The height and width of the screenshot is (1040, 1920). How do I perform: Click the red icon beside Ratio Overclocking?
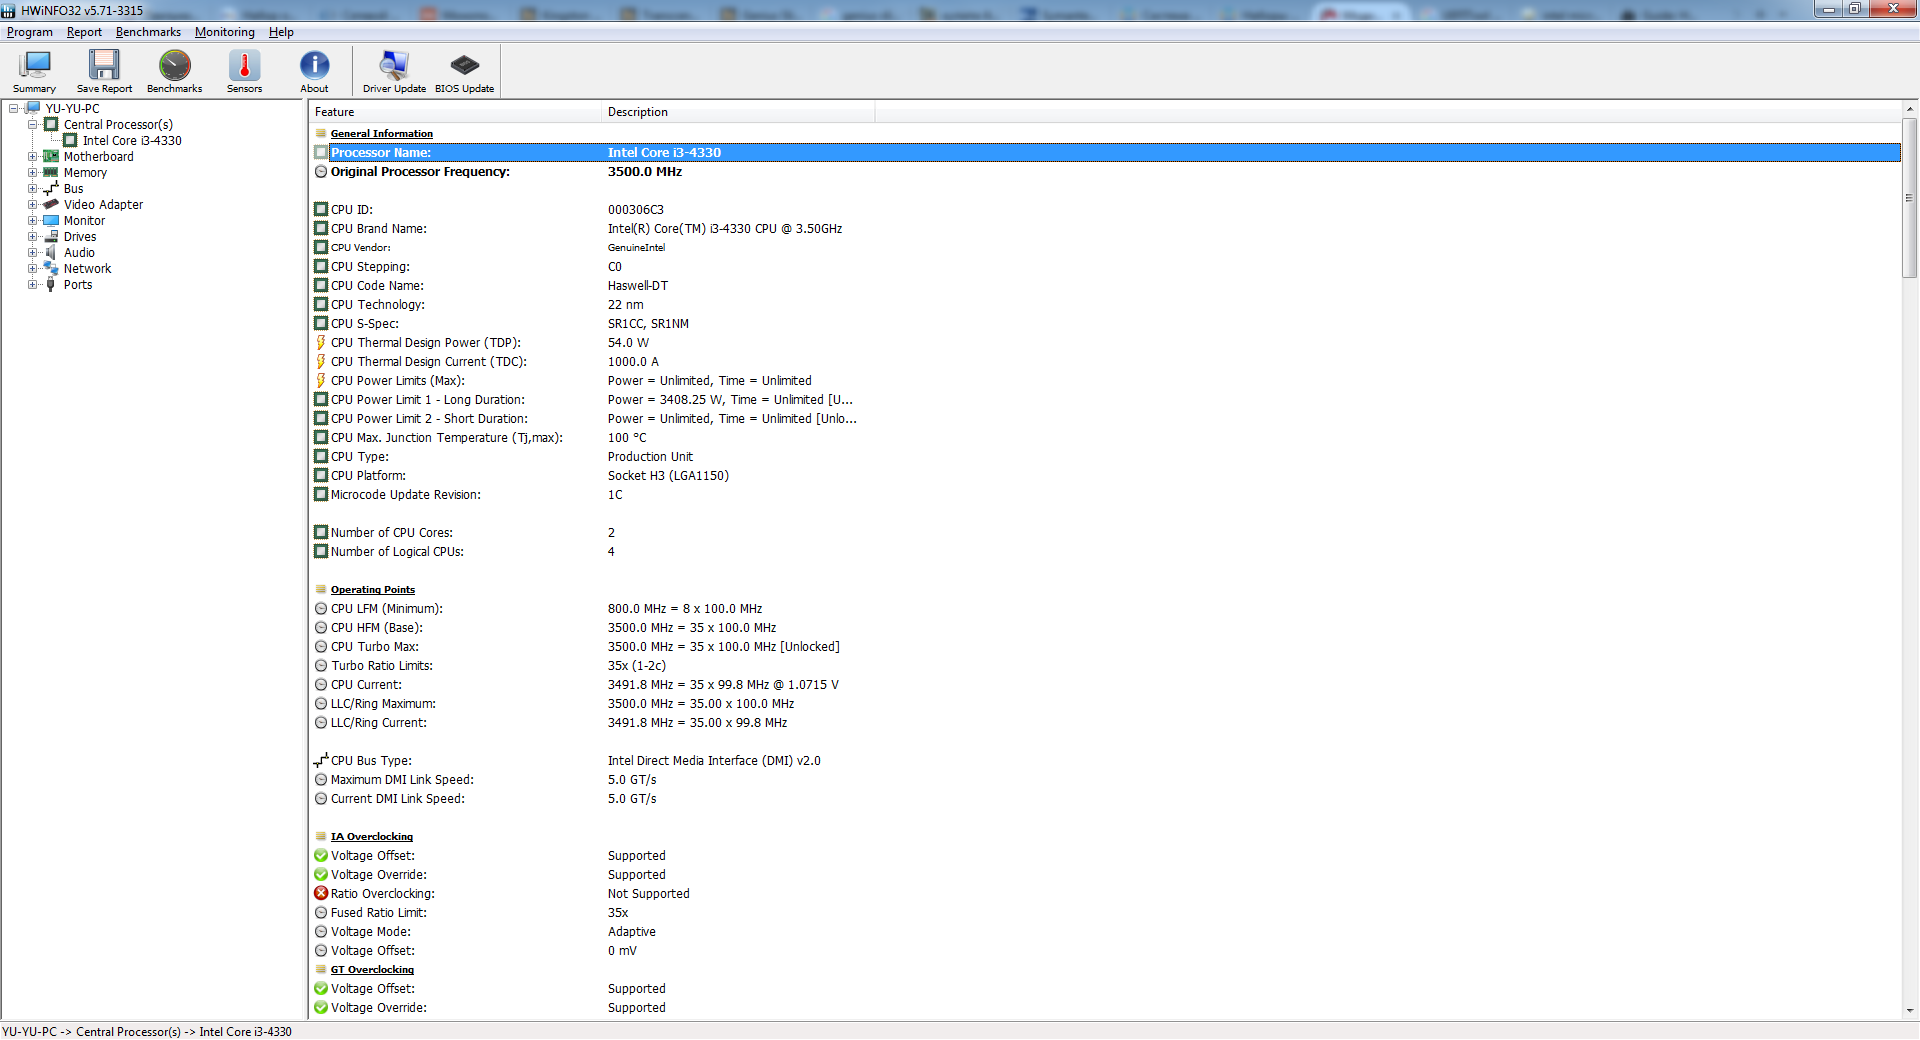tap(321, 893)
